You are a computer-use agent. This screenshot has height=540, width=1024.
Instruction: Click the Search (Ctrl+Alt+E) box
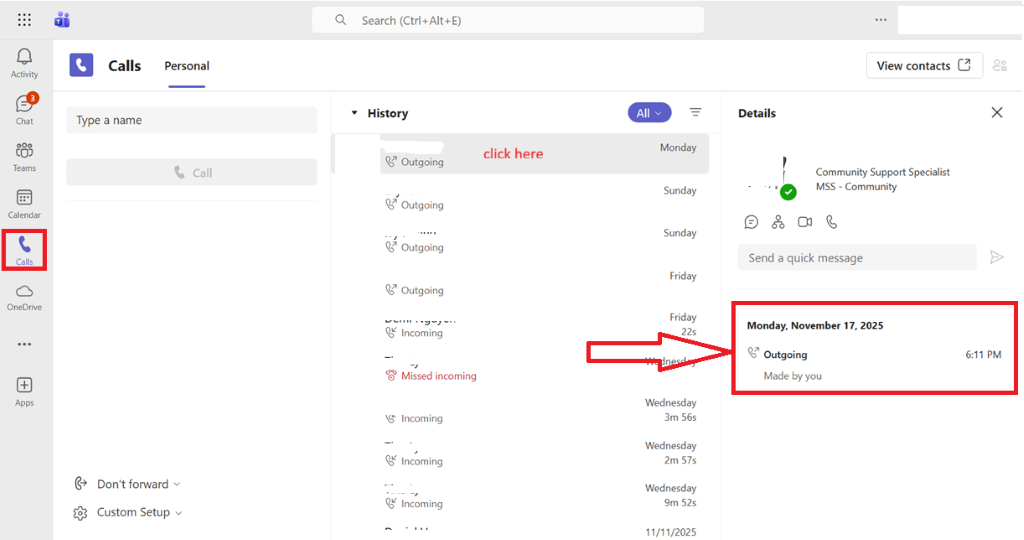pyautogui.click(x=508, y=20)
